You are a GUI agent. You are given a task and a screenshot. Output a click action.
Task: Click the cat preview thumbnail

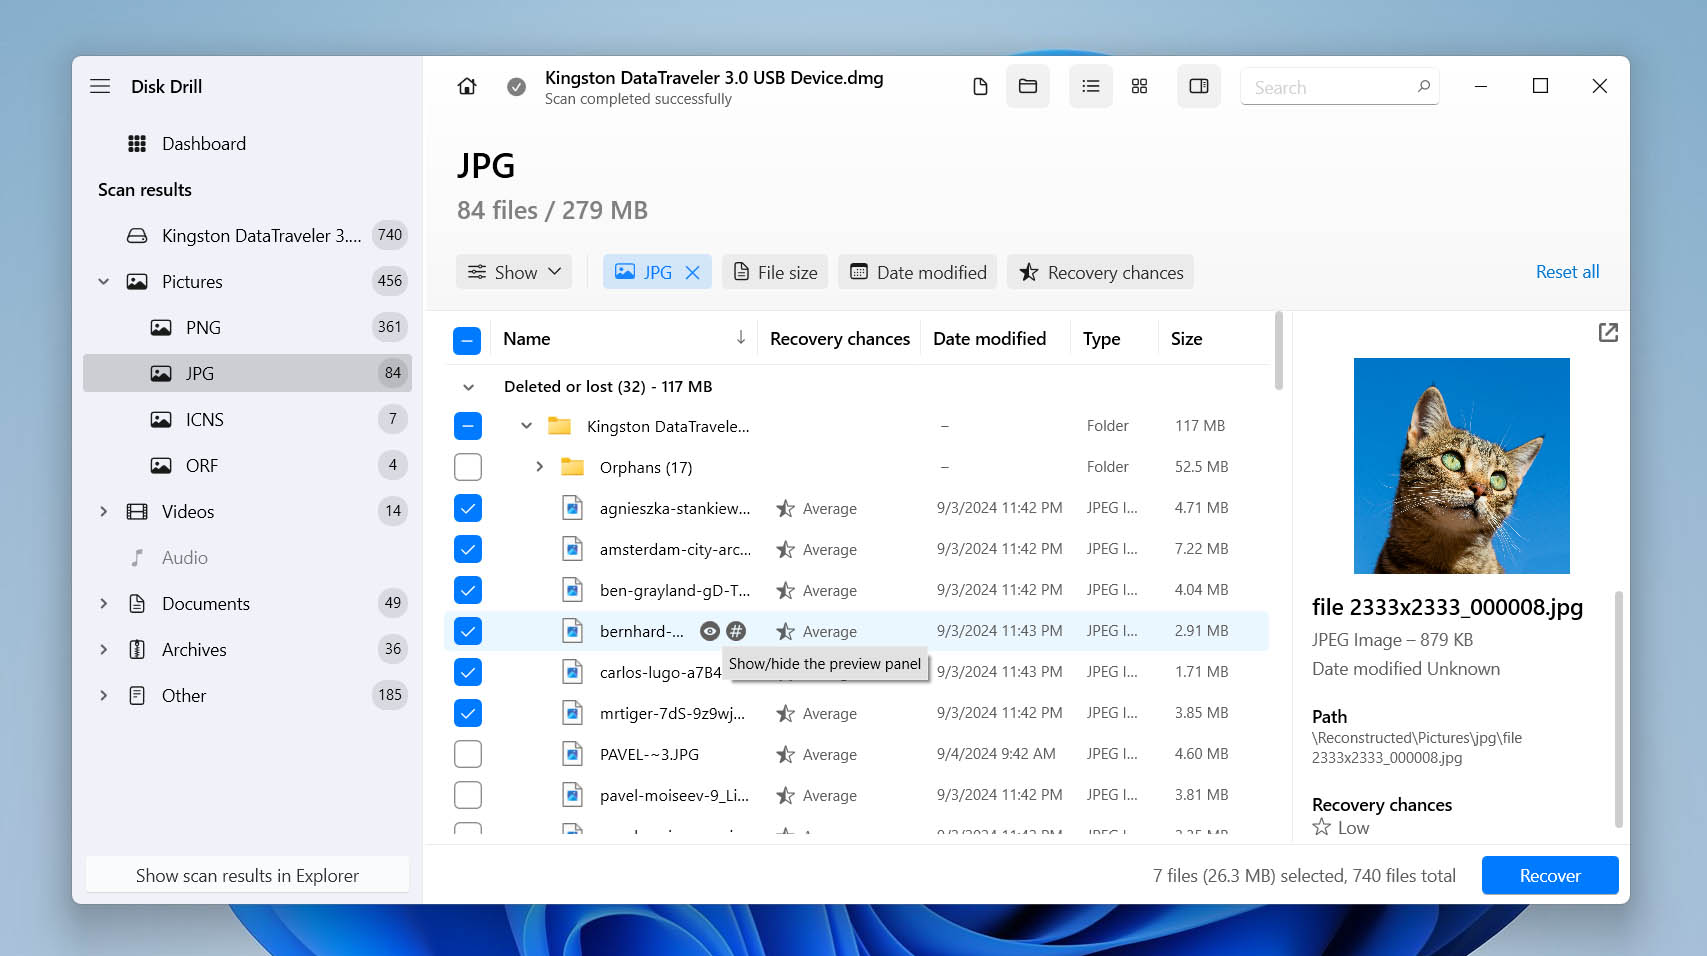[x=1462, y=466]
